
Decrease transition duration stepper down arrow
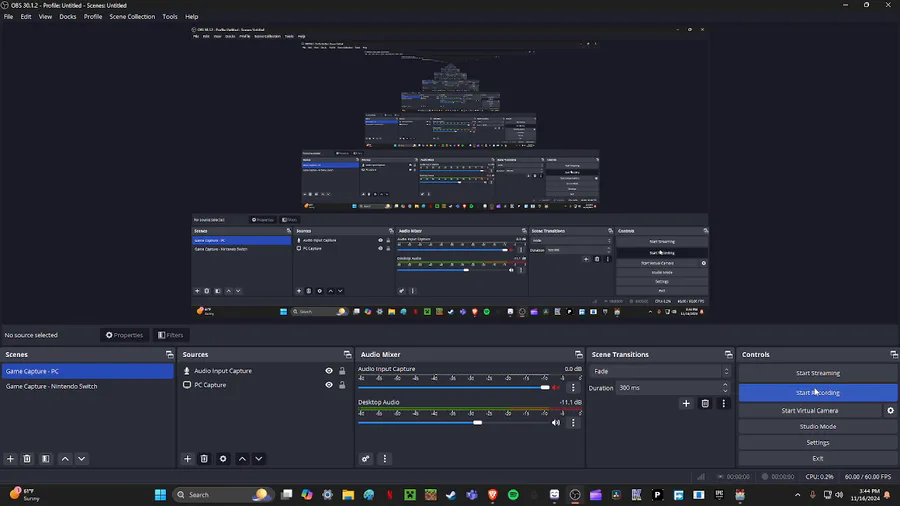coord(726,391)
